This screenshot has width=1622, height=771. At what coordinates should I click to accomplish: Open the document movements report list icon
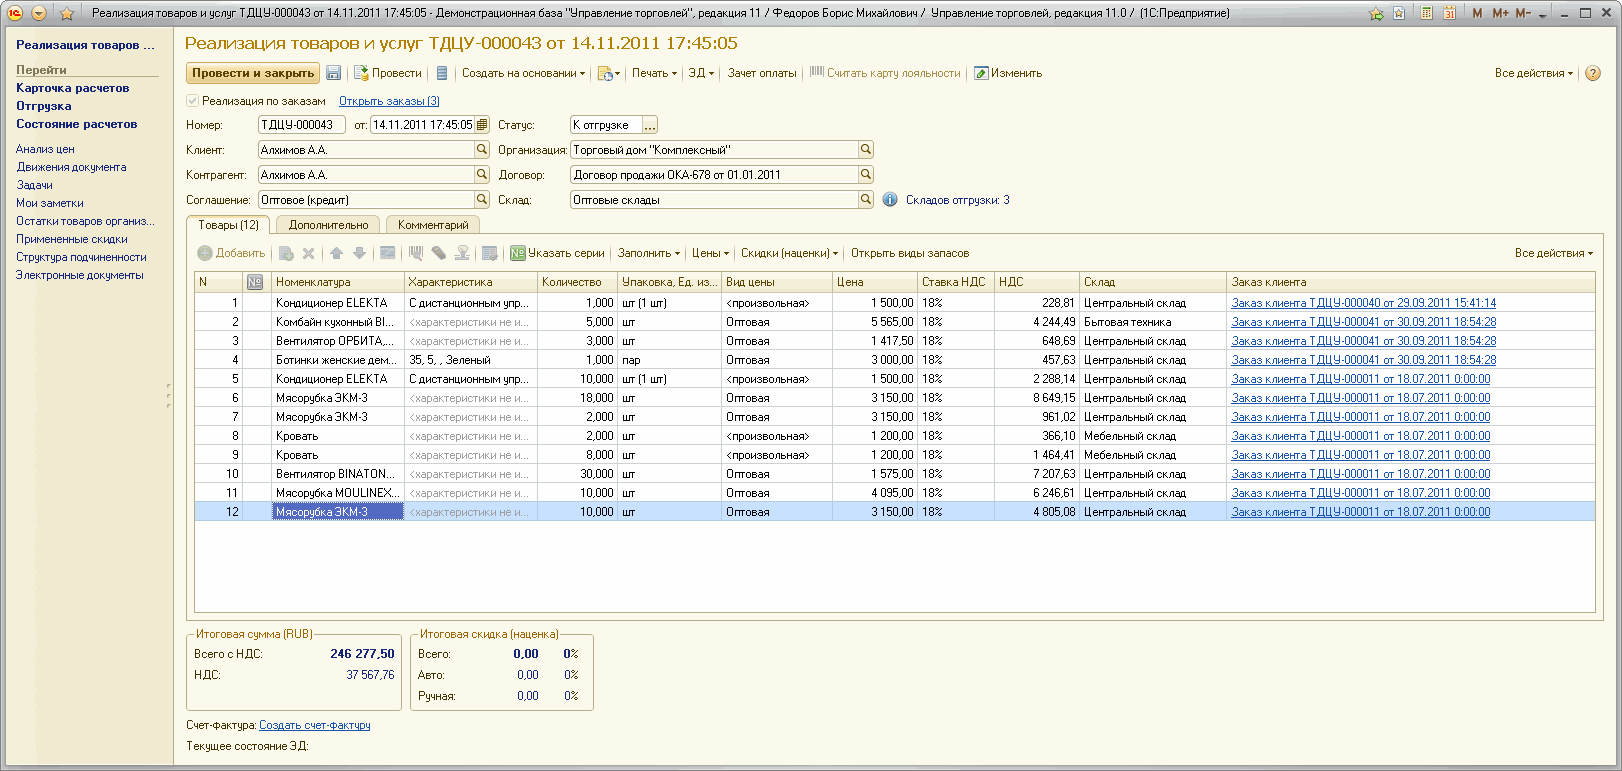[442, 73]
